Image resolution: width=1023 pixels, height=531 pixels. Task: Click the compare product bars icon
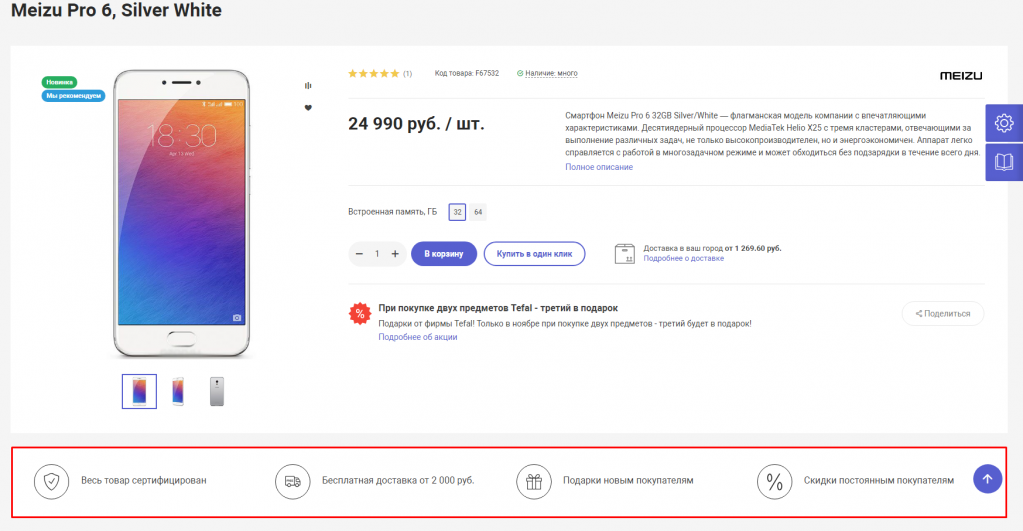(x=308, y=85)
